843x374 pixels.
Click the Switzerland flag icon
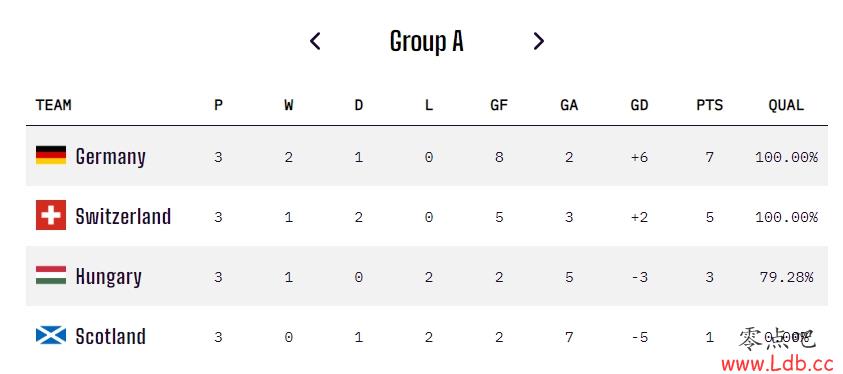[x=51, y=215]
